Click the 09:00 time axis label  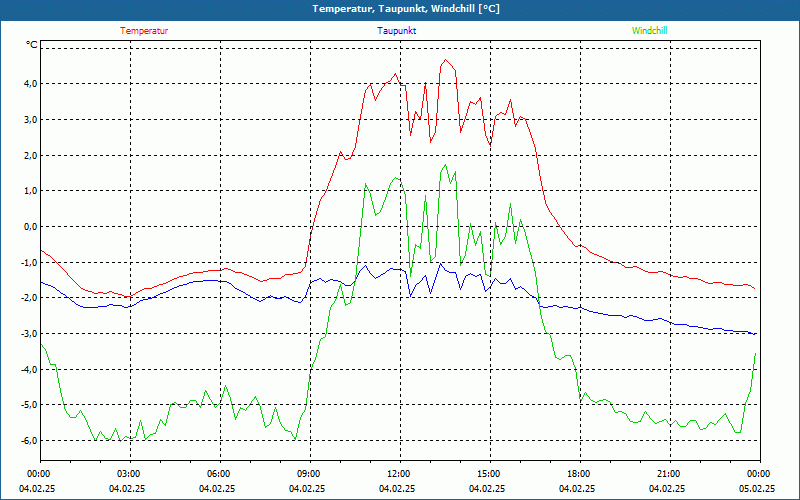310,474
